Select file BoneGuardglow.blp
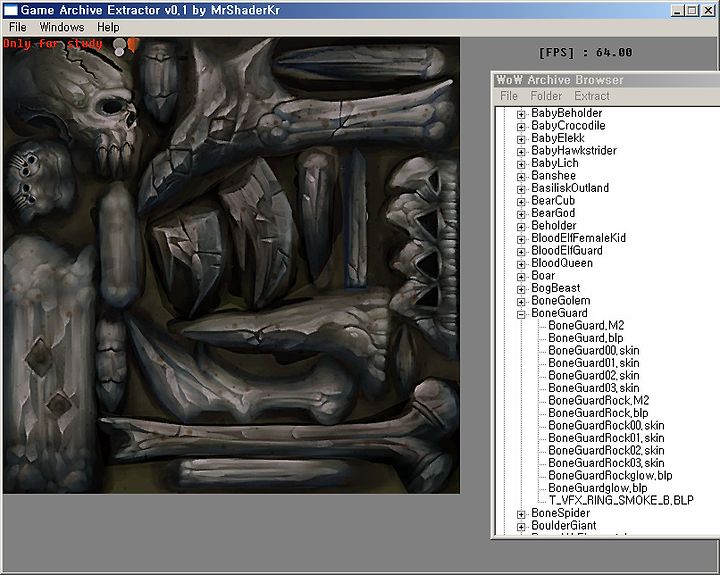The width and height of the screenshot is (720, 575). click(597, 488)
